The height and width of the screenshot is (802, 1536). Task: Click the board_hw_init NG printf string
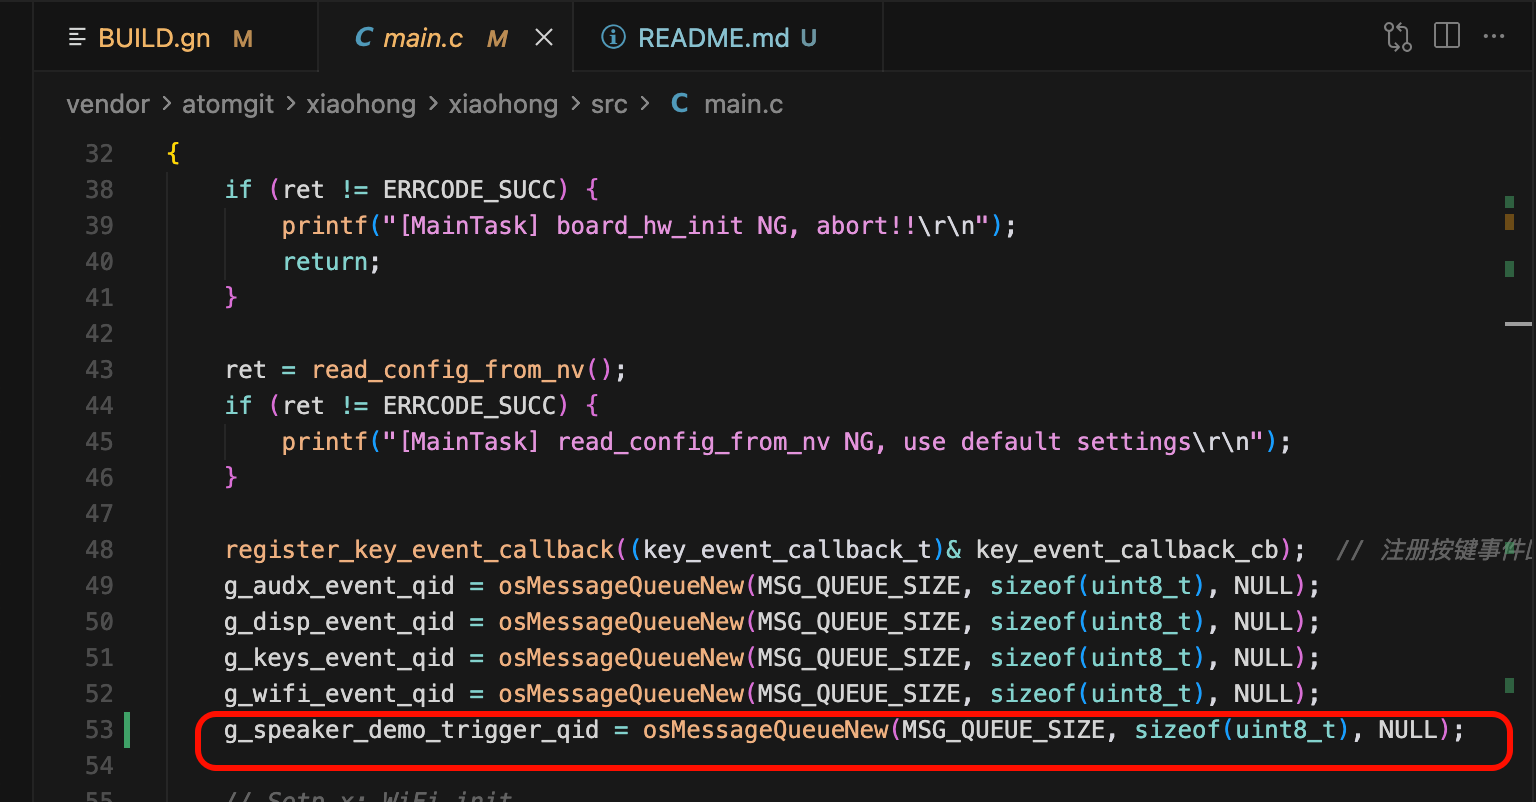tap(687, 226)
